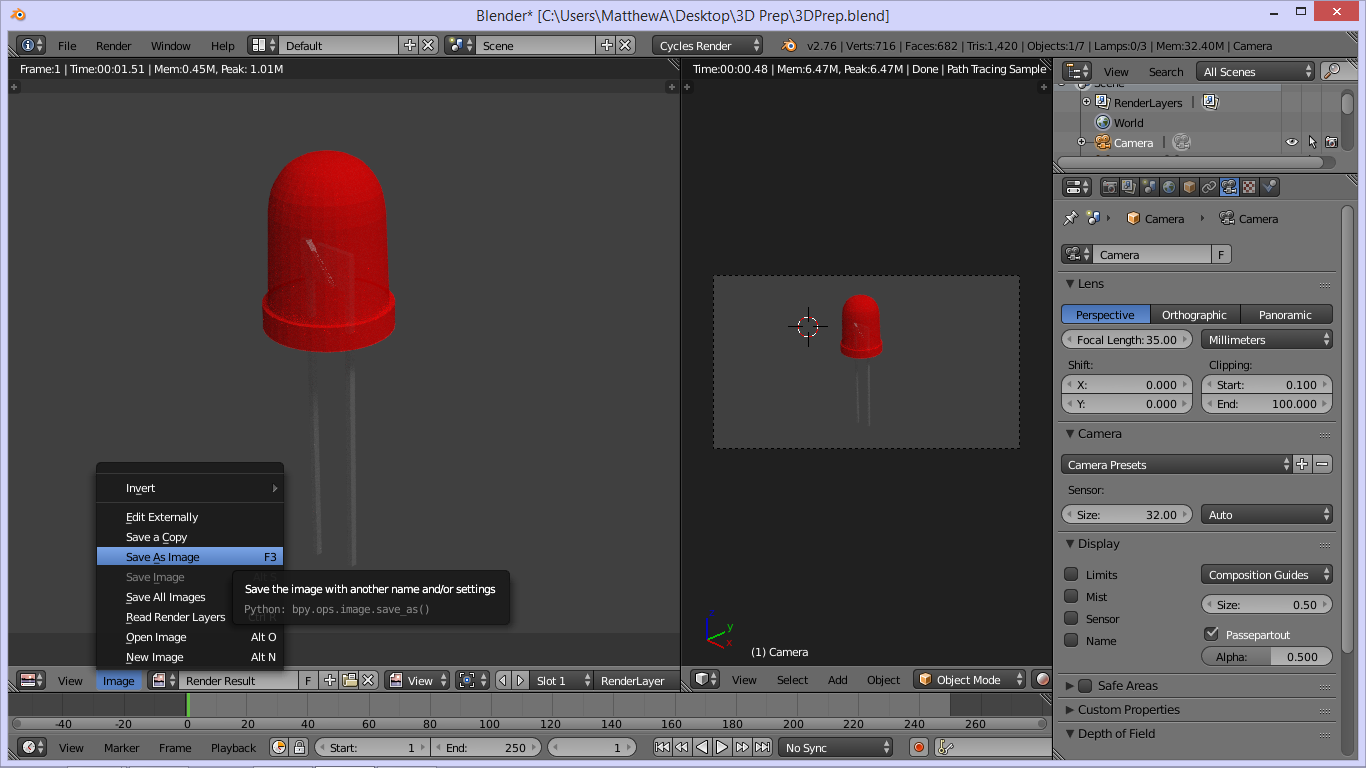
Task: Open the Texture properties tab checker icon
Action: click(x=1249, y=187)
